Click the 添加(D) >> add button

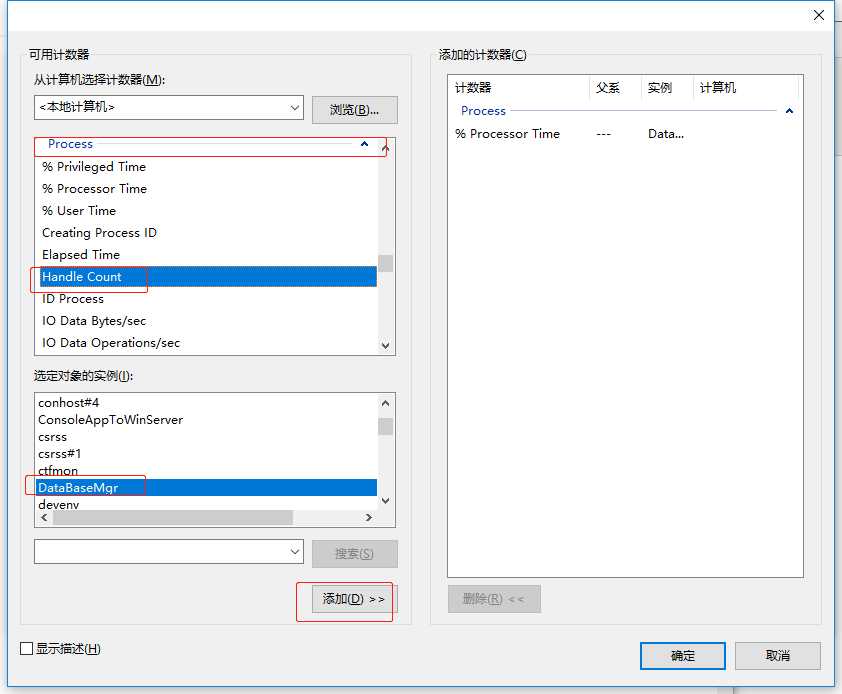pos(354,599)
